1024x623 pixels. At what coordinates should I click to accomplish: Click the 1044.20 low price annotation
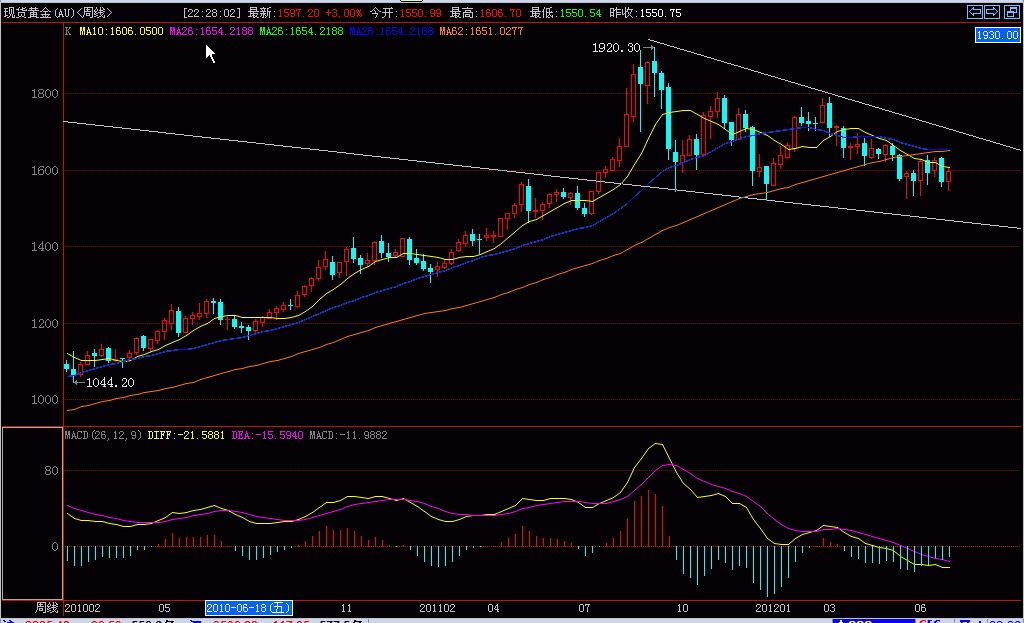110,383
